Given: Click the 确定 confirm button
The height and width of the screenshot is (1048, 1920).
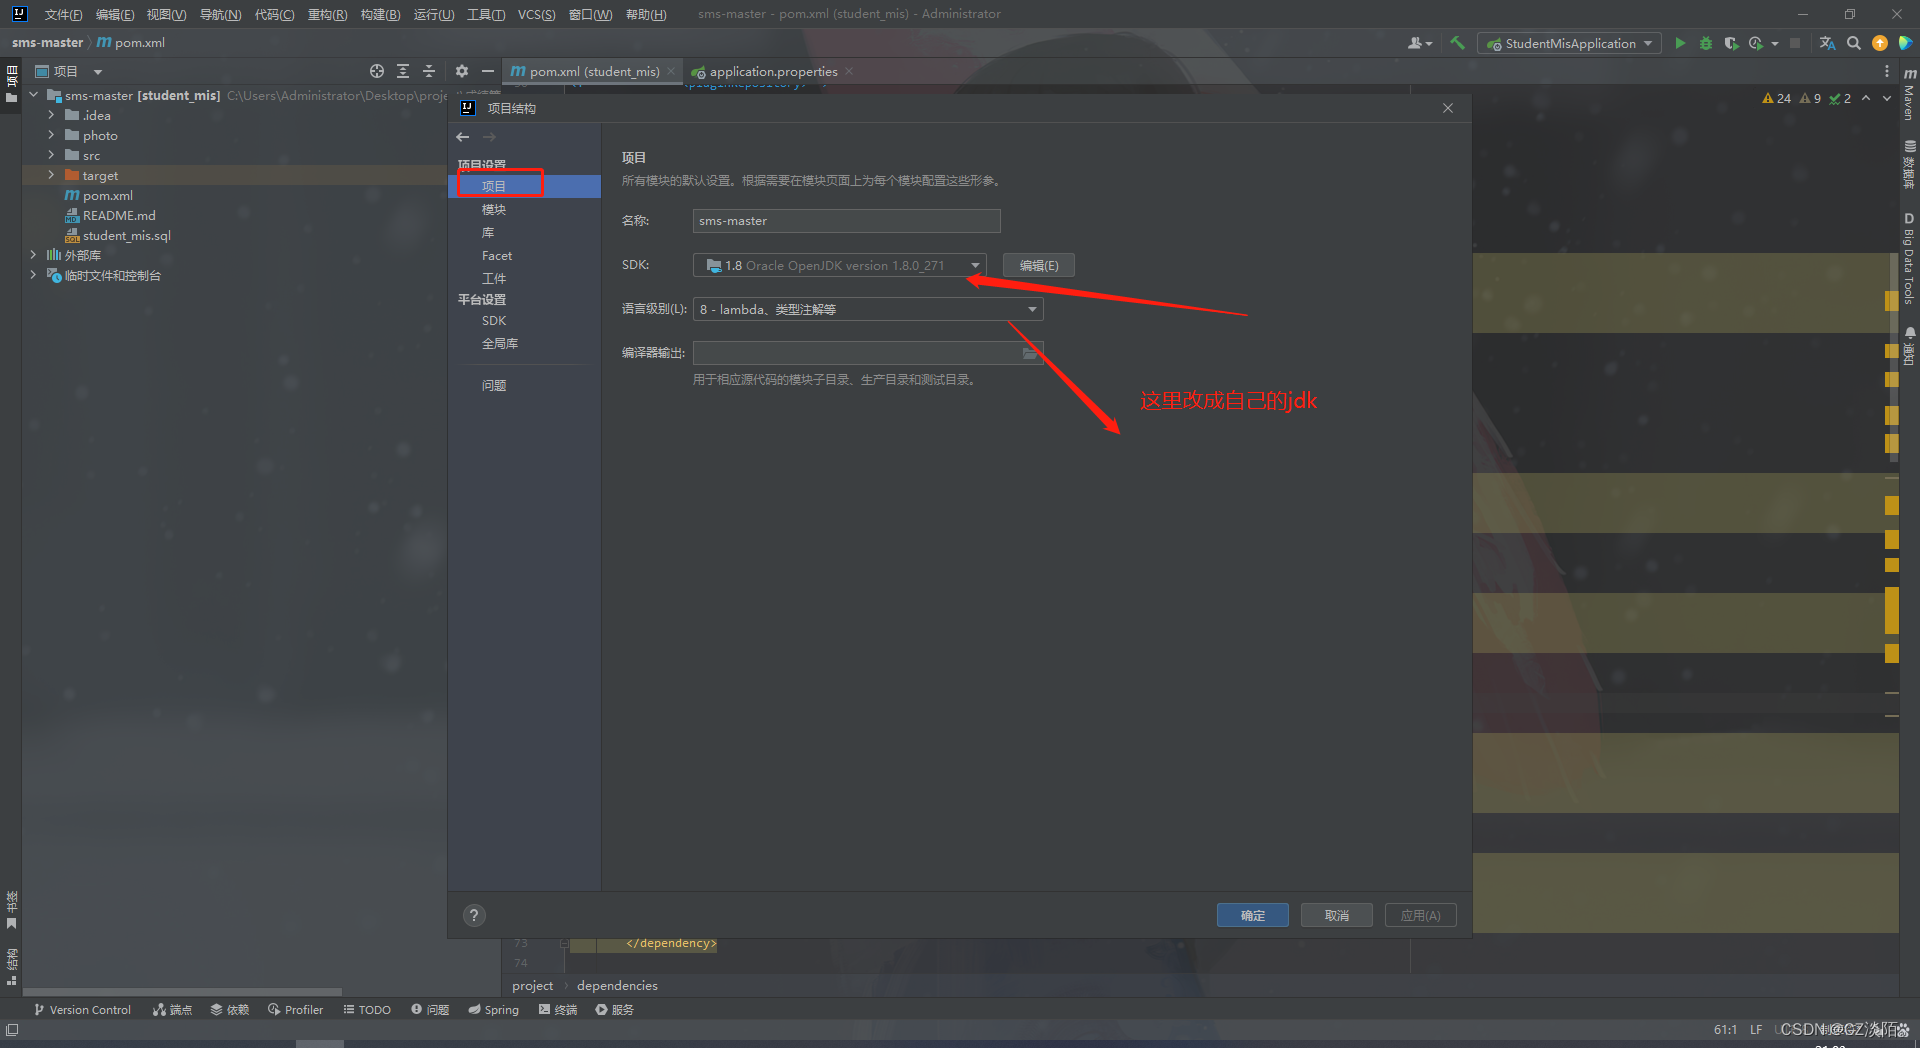Looking at the screenshot, I should (x=1252, y=915).
